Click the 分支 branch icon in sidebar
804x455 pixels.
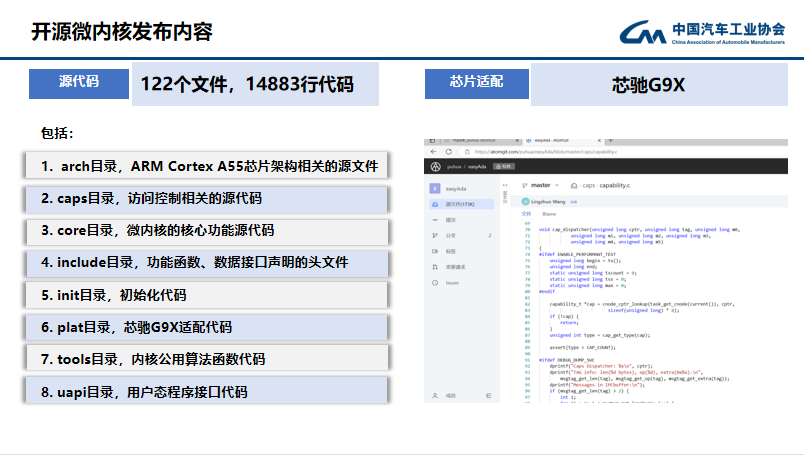tap(435, 235)
